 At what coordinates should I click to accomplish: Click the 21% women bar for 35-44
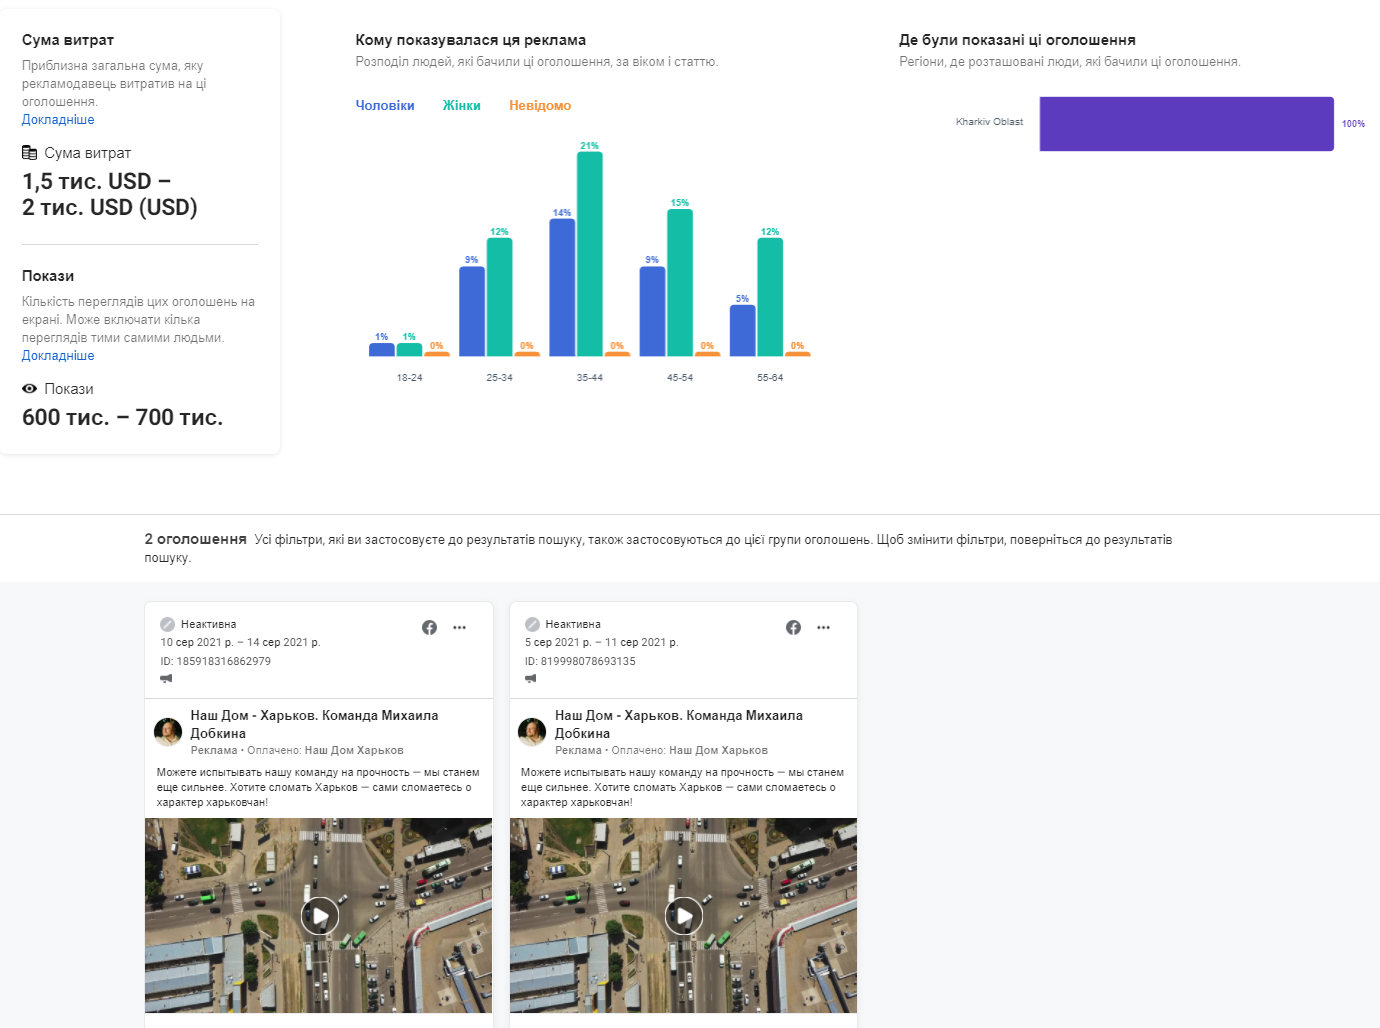[590, 254]
